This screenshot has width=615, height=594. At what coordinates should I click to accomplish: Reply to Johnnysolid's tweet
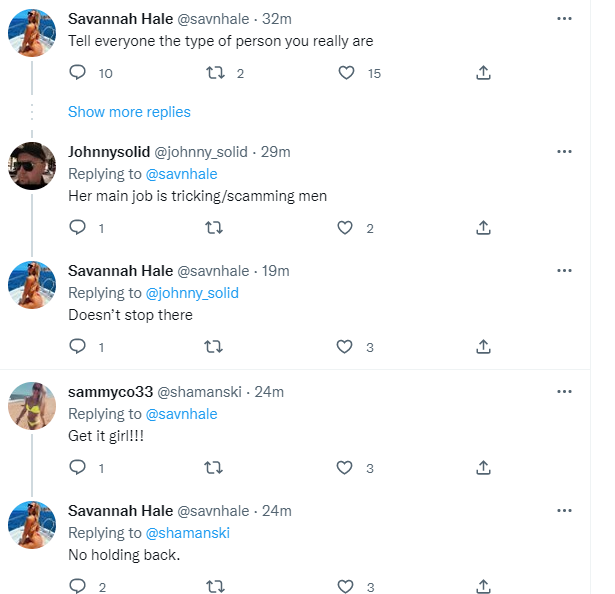(79, 228)
